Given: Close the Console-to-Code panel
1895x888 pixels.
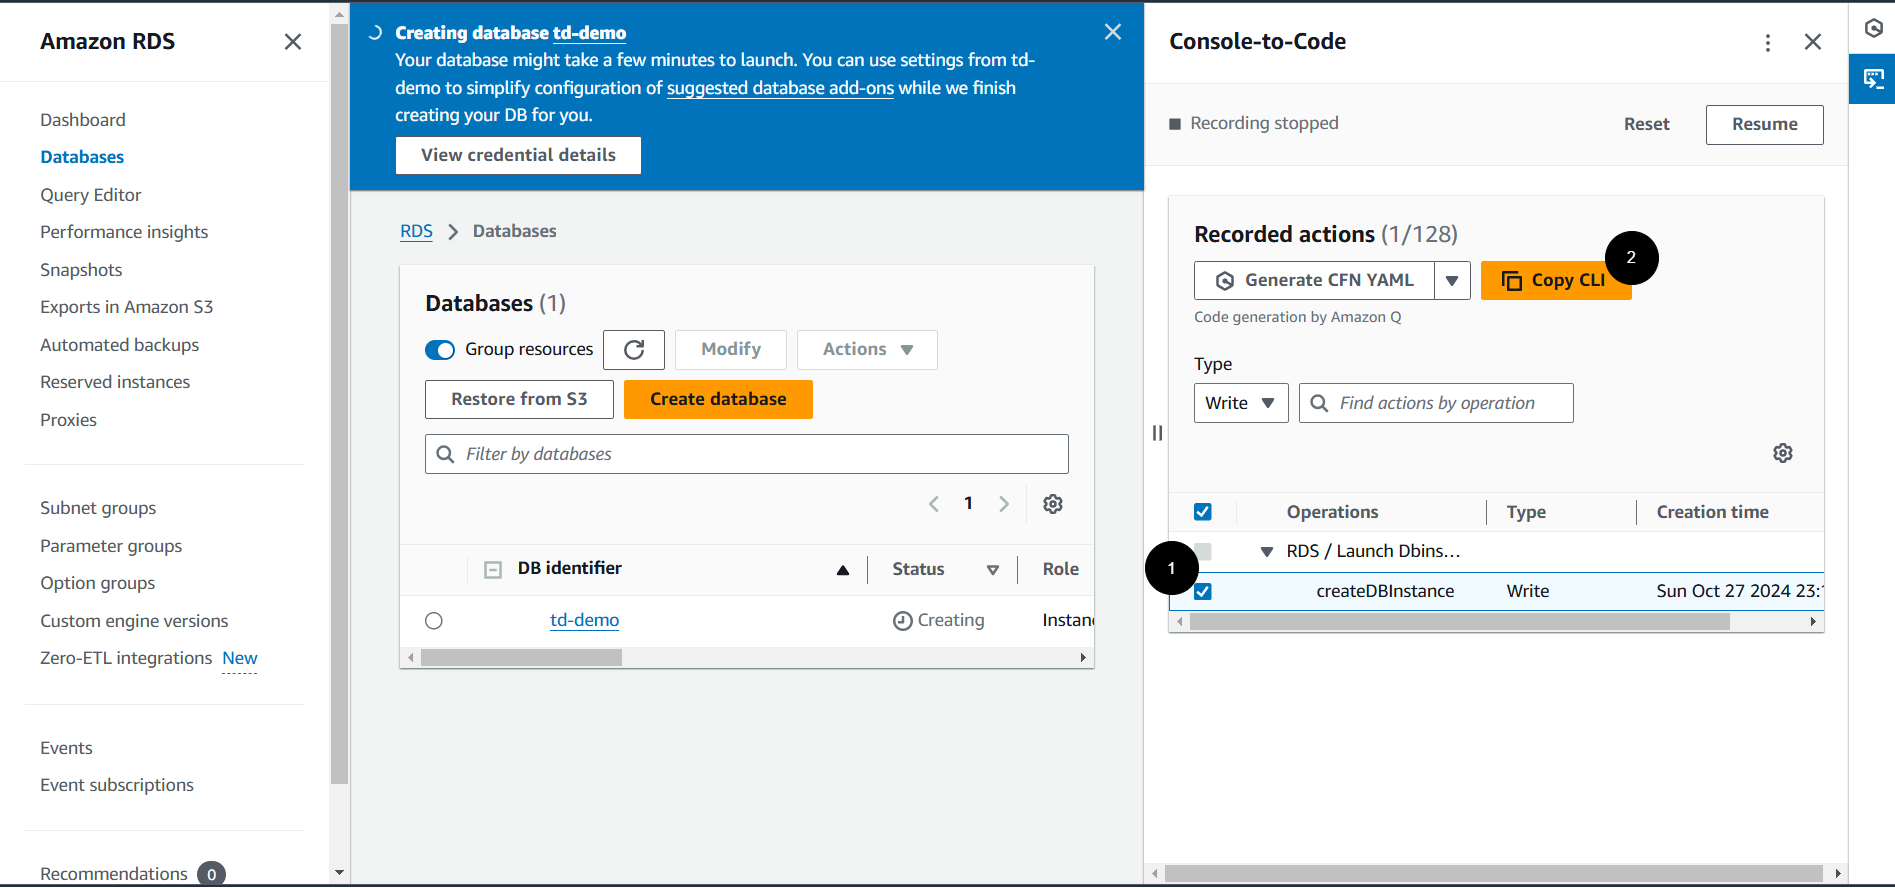Looking at the screenshot, I should click(x=1813, y=42).
